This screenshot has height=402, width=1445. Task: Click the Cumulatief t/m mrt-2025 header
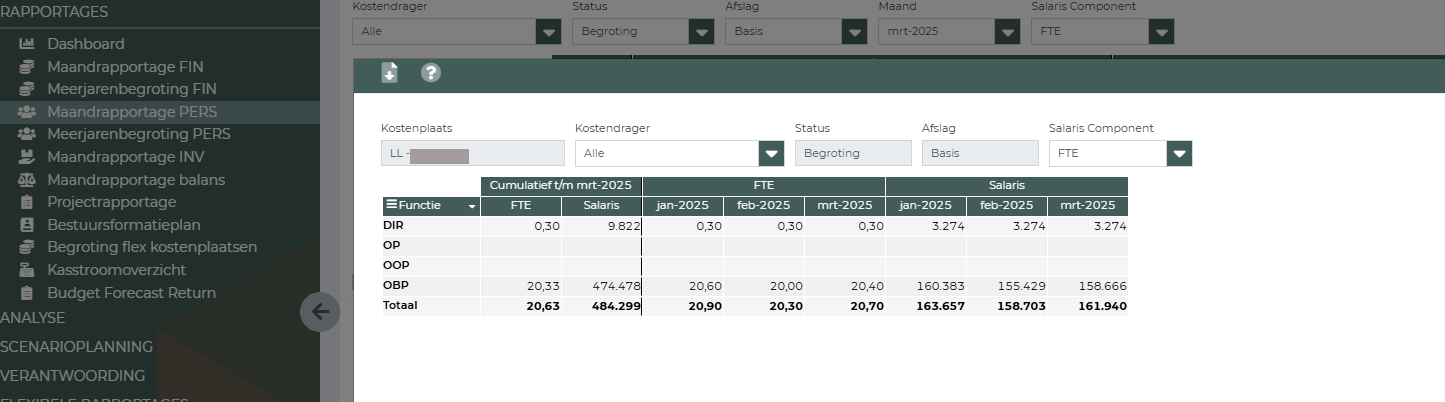click(x=561, y=186)
